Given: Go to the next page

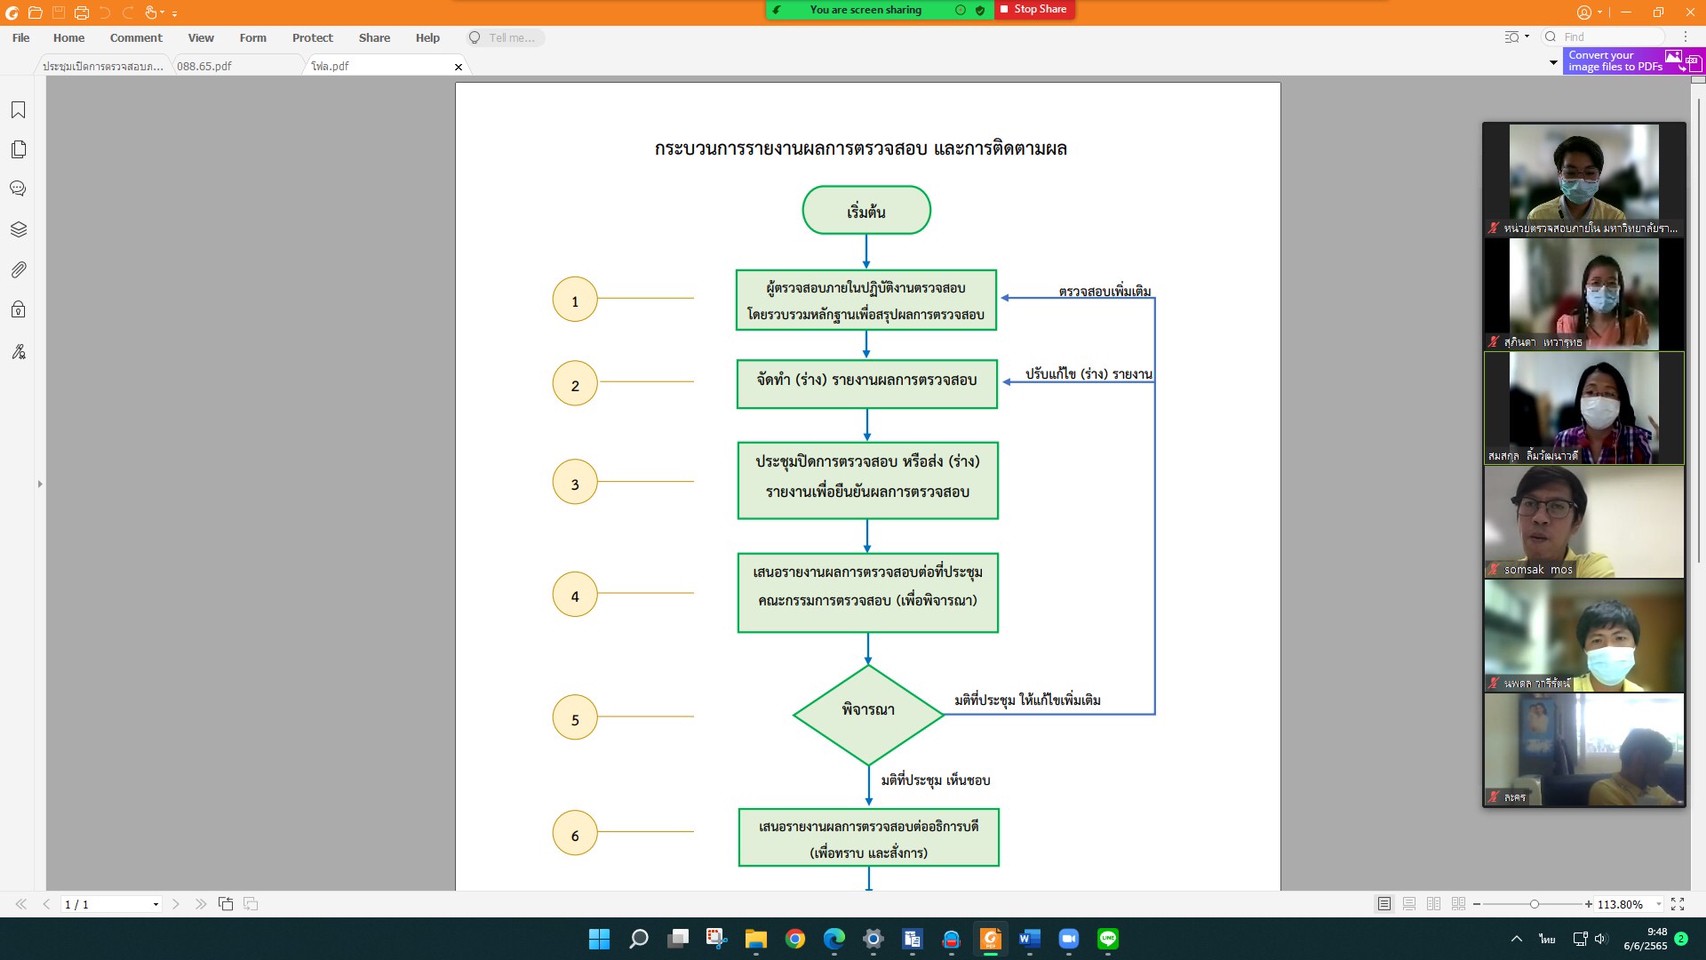Looking at the screenshot, I should point(176,904).
